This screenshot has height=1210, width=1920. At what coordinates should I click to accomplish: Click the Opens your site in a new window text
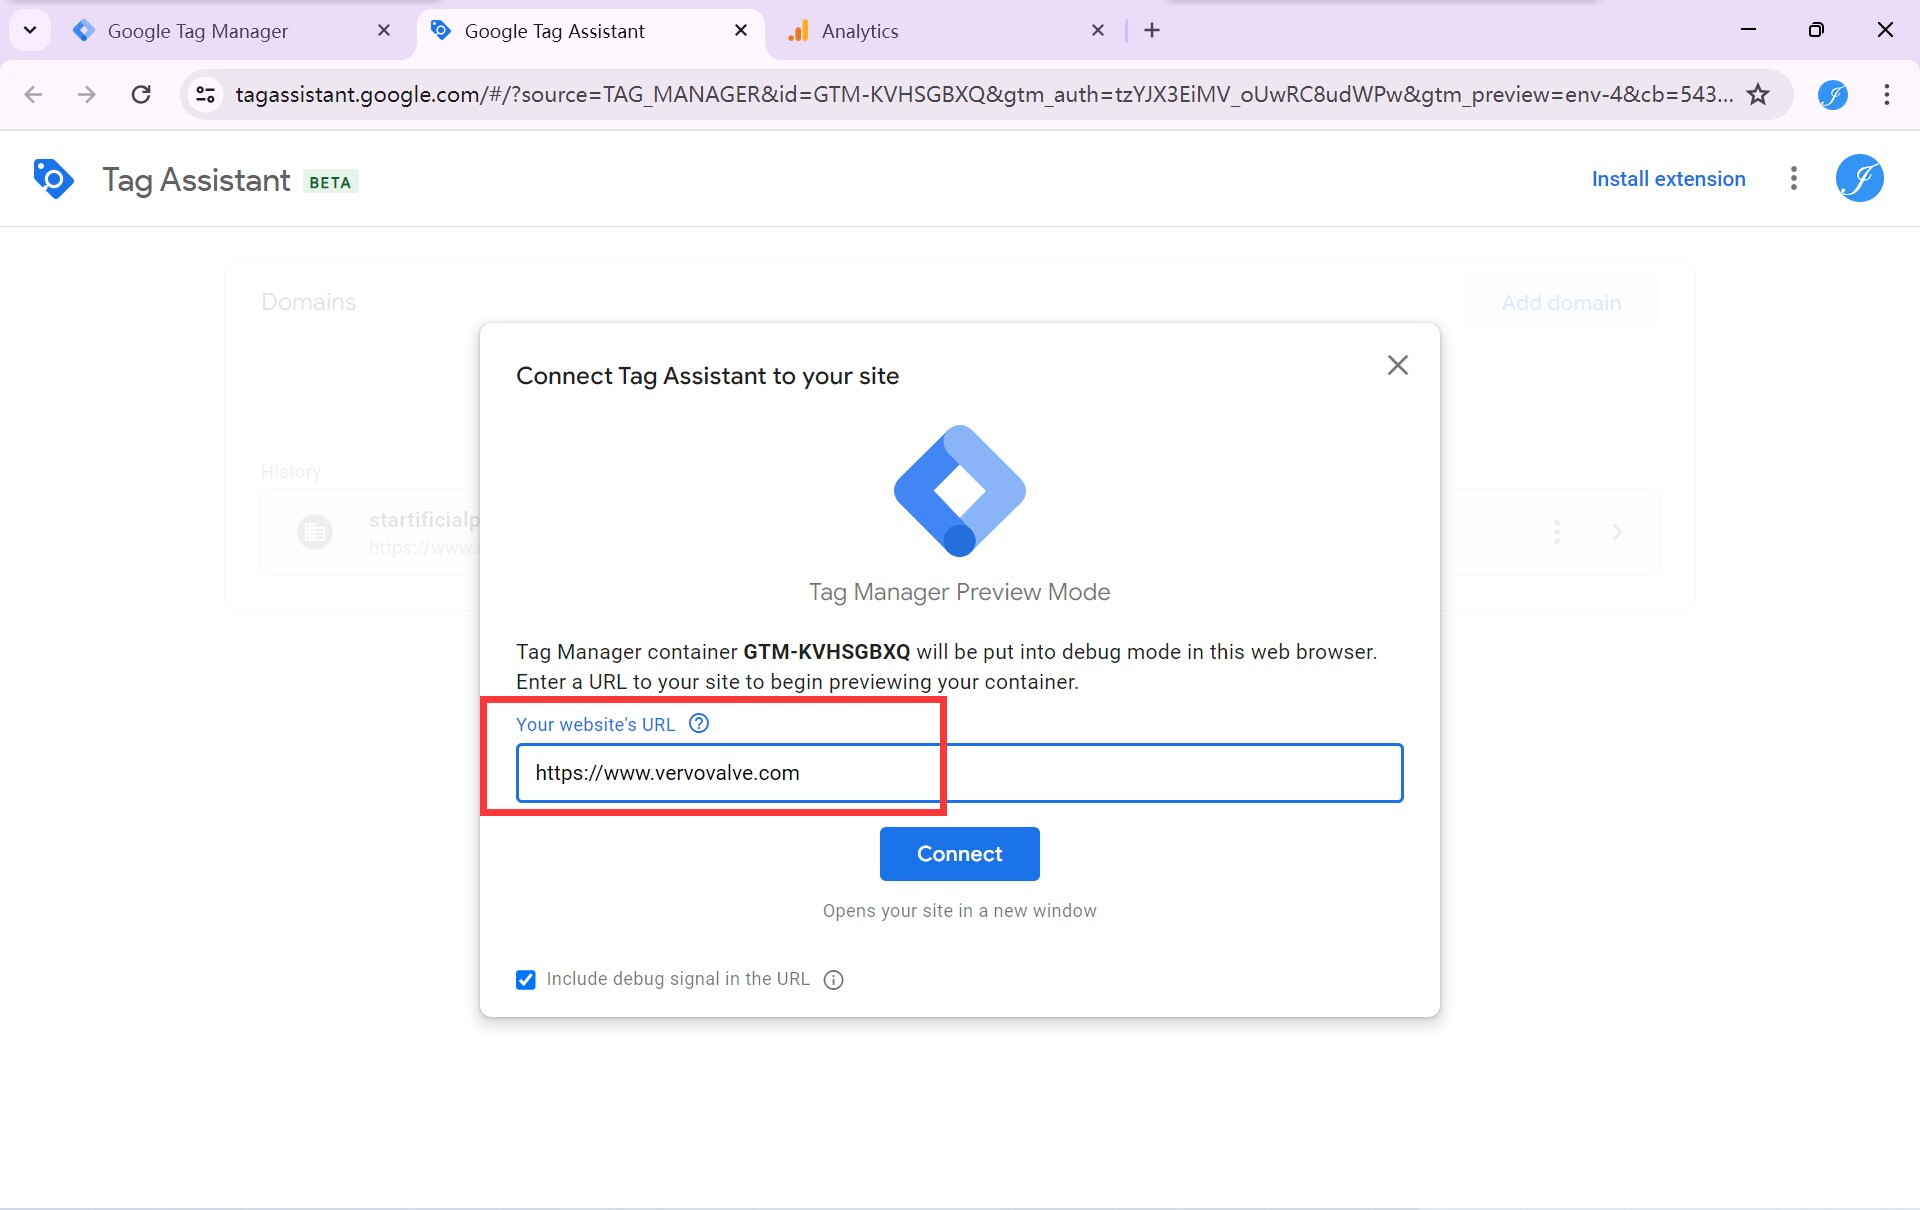tap(959, 911)
